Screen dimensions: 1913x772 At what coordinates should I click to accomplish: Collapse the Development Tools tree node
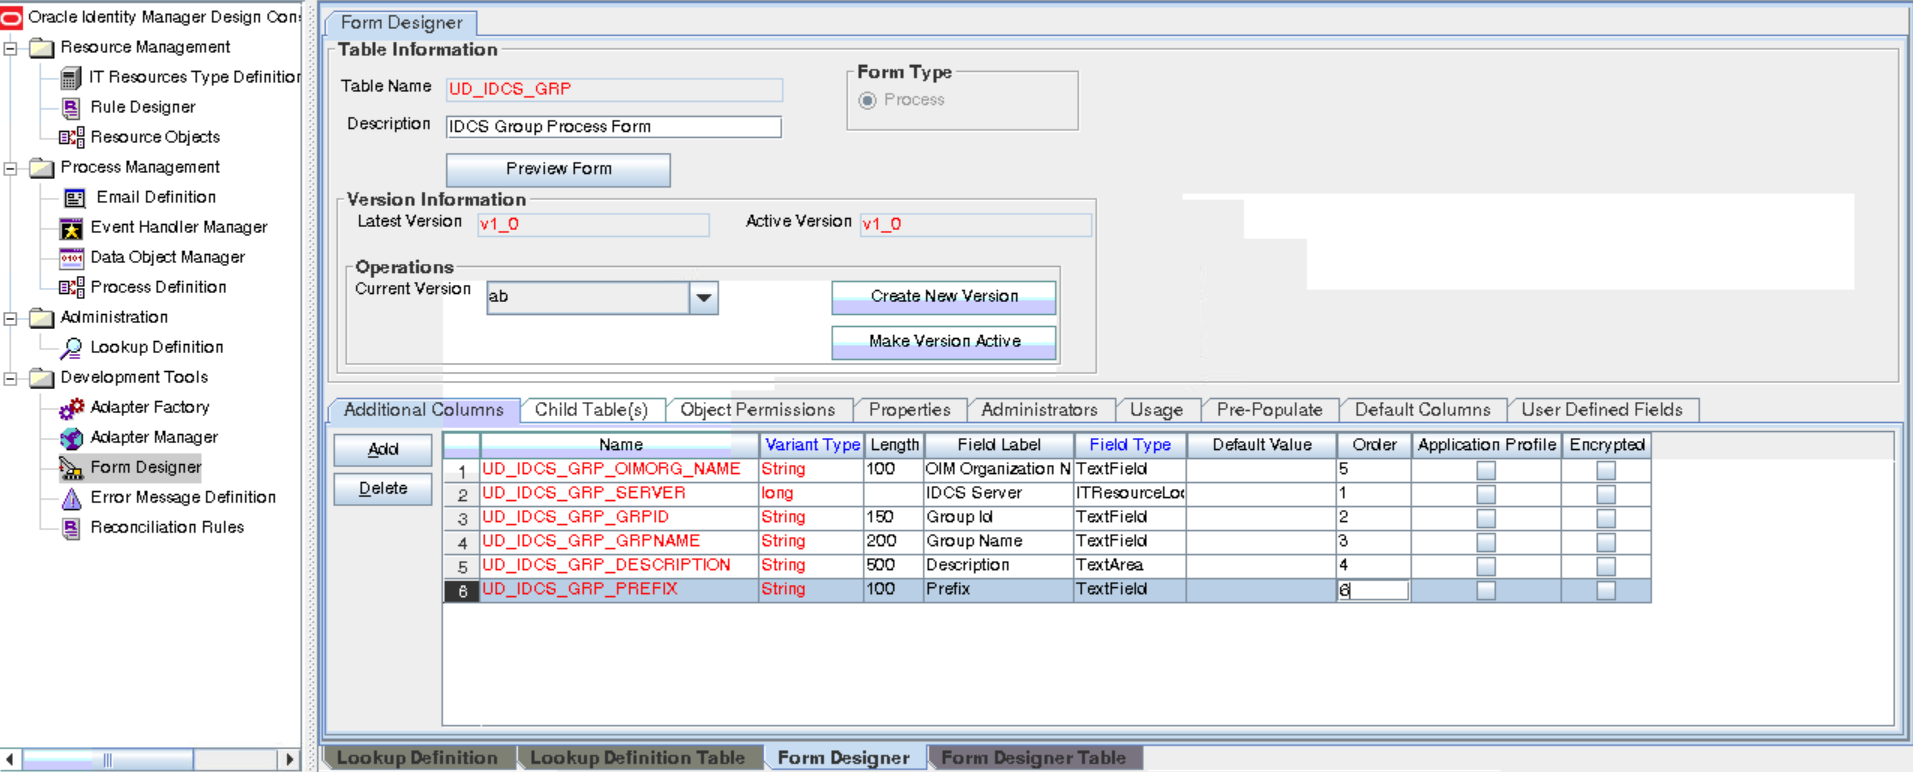[10, 378]
